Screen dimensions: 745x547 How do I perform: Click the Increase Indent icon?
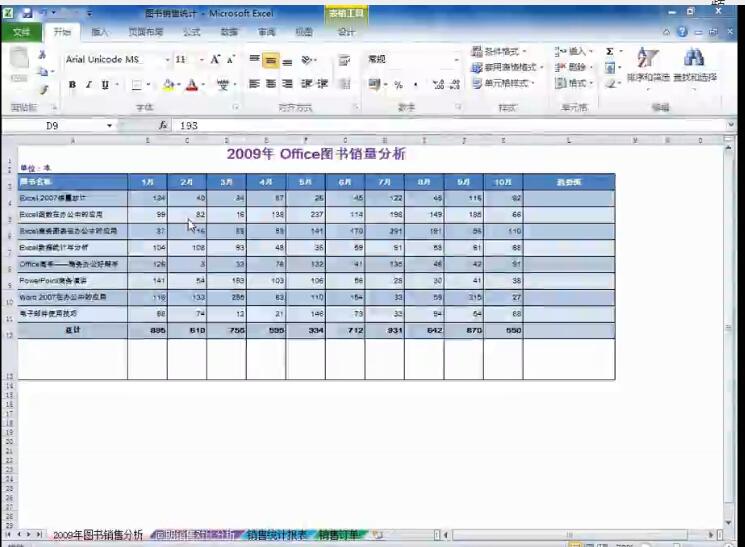322,84
